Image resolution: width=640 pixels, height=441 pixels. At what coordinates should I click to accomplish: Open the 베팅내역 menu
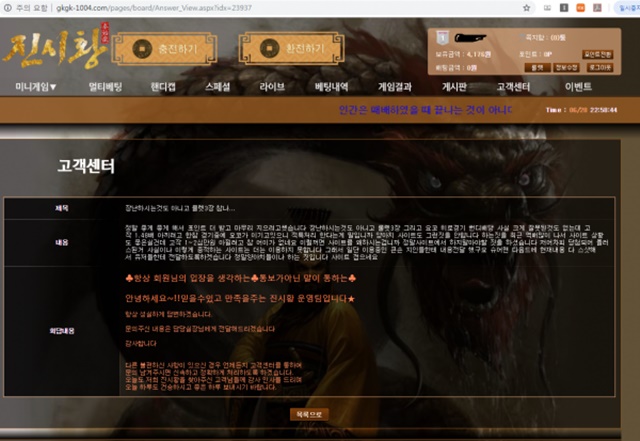pos(331,87)
